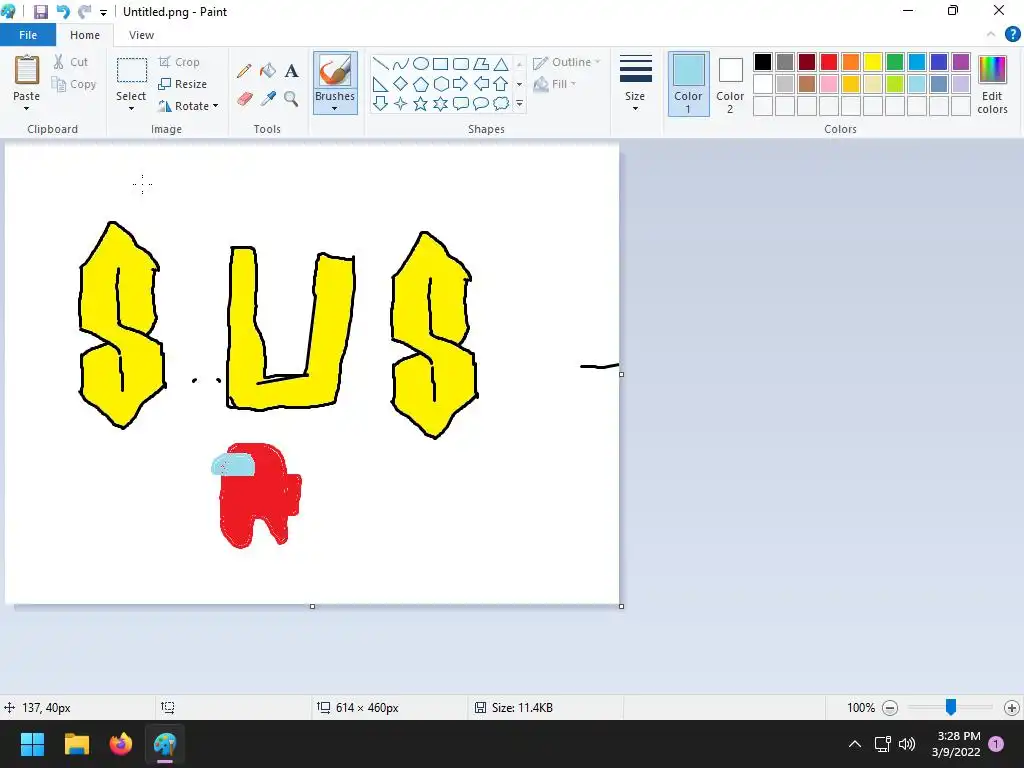Screen dimensions: 1024x768
Task: Open Edit colors dialog
Action: click(992, 85)
